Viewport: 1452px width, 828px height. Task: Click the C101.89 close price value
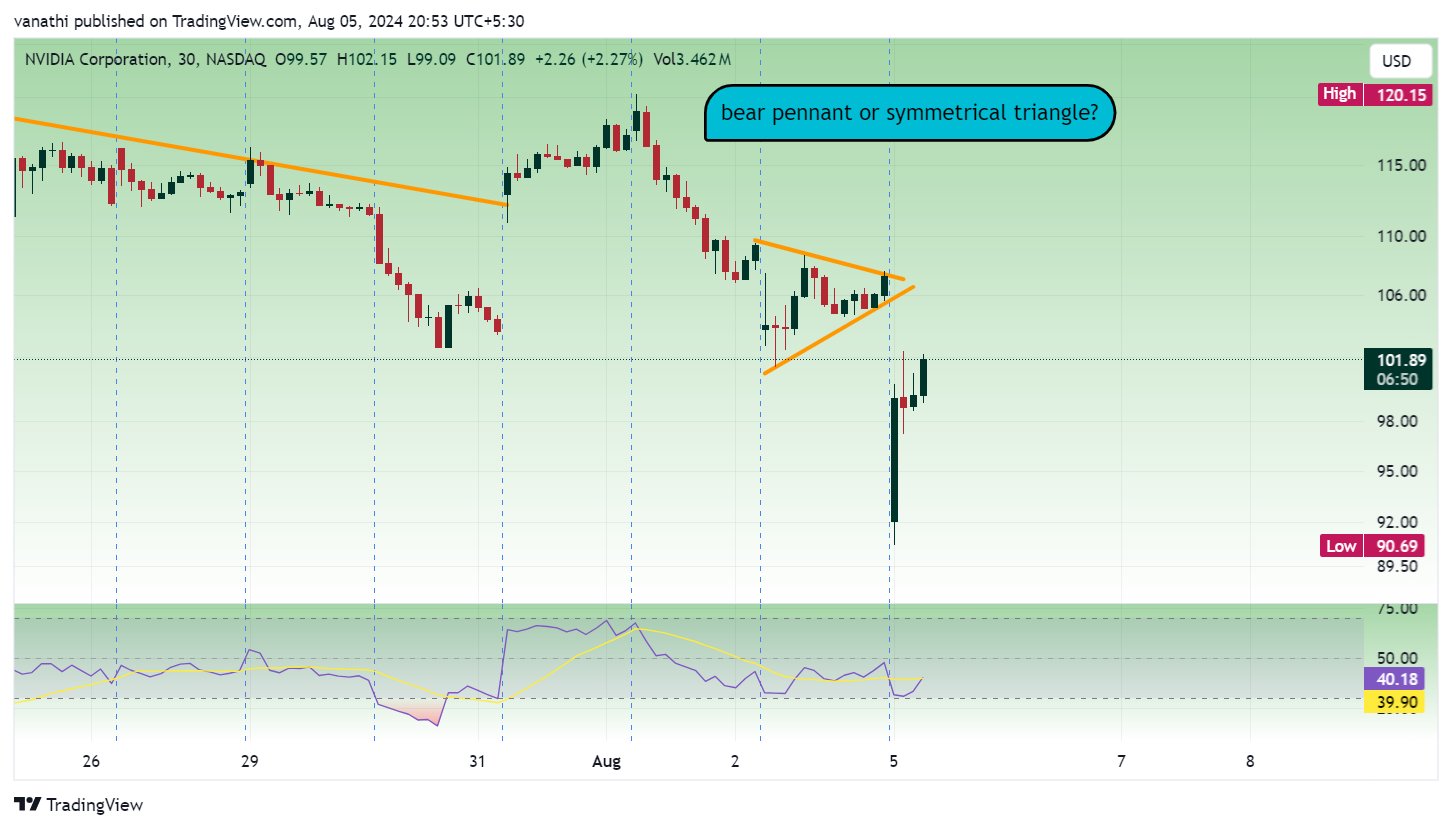click(x=495, y=60)
